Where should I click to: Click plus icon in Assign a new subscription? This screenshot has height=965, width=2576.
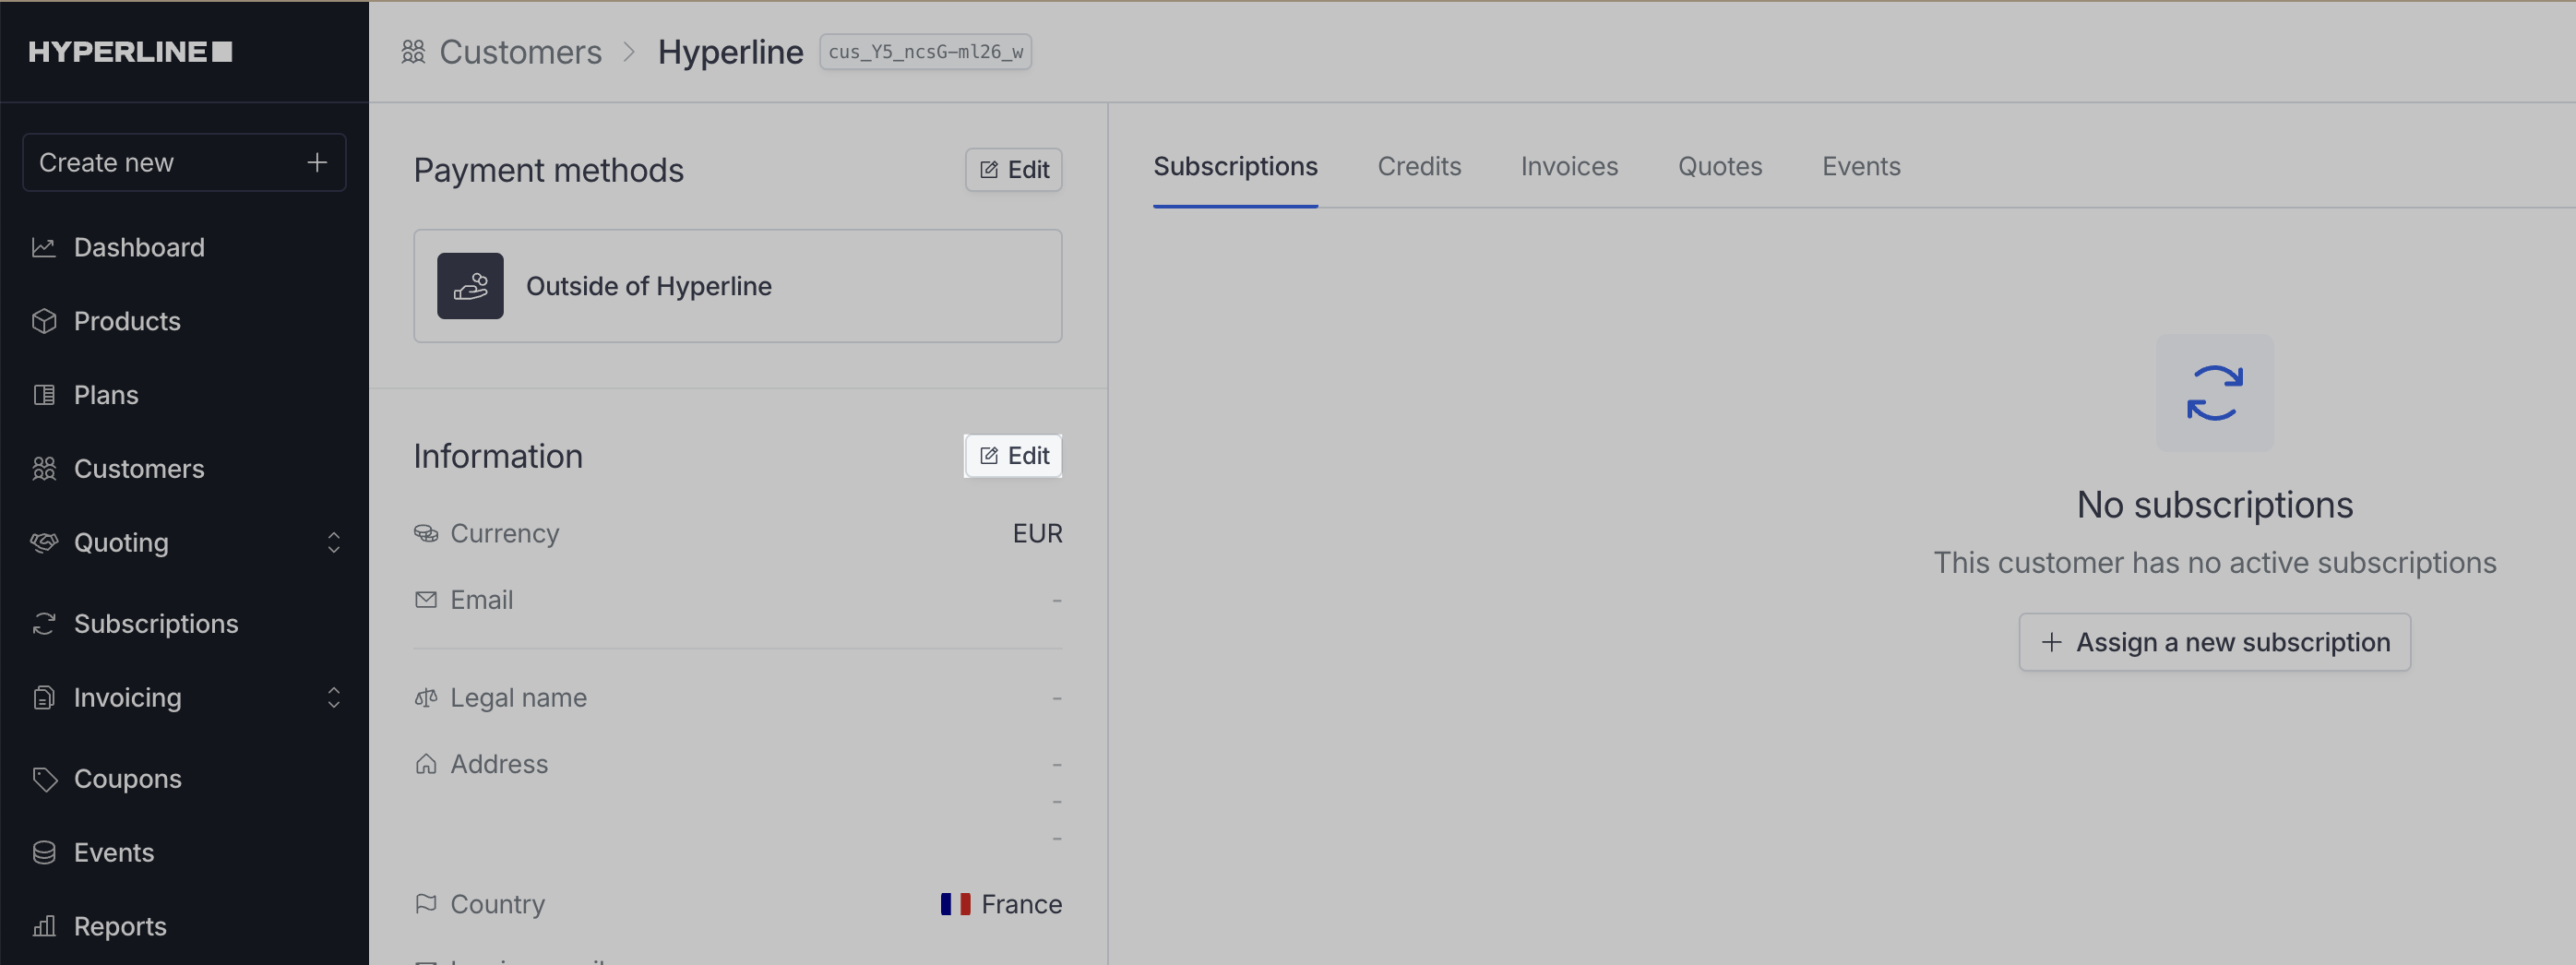[2051, 642]
